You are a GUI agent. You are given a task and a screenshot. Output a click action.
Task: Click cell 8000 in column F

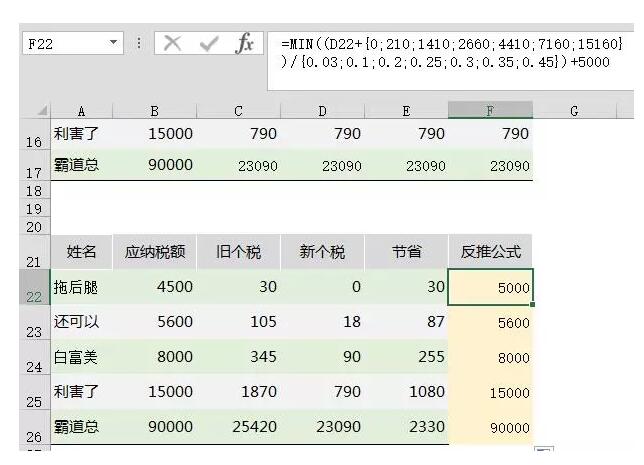click(490, 357)
